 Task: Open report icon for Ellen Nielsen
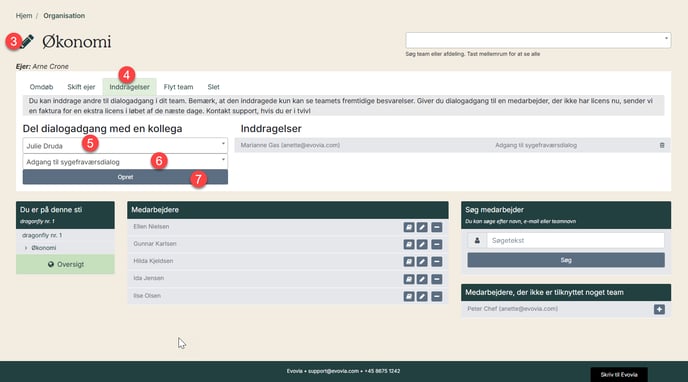(408, 227)
